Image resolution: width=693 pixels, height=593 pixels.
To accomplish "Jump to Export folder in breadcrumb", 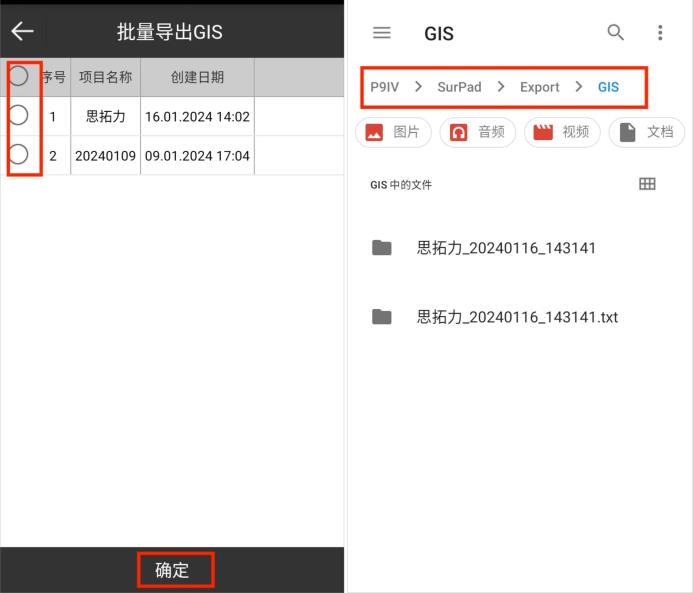I will [539, 87].
